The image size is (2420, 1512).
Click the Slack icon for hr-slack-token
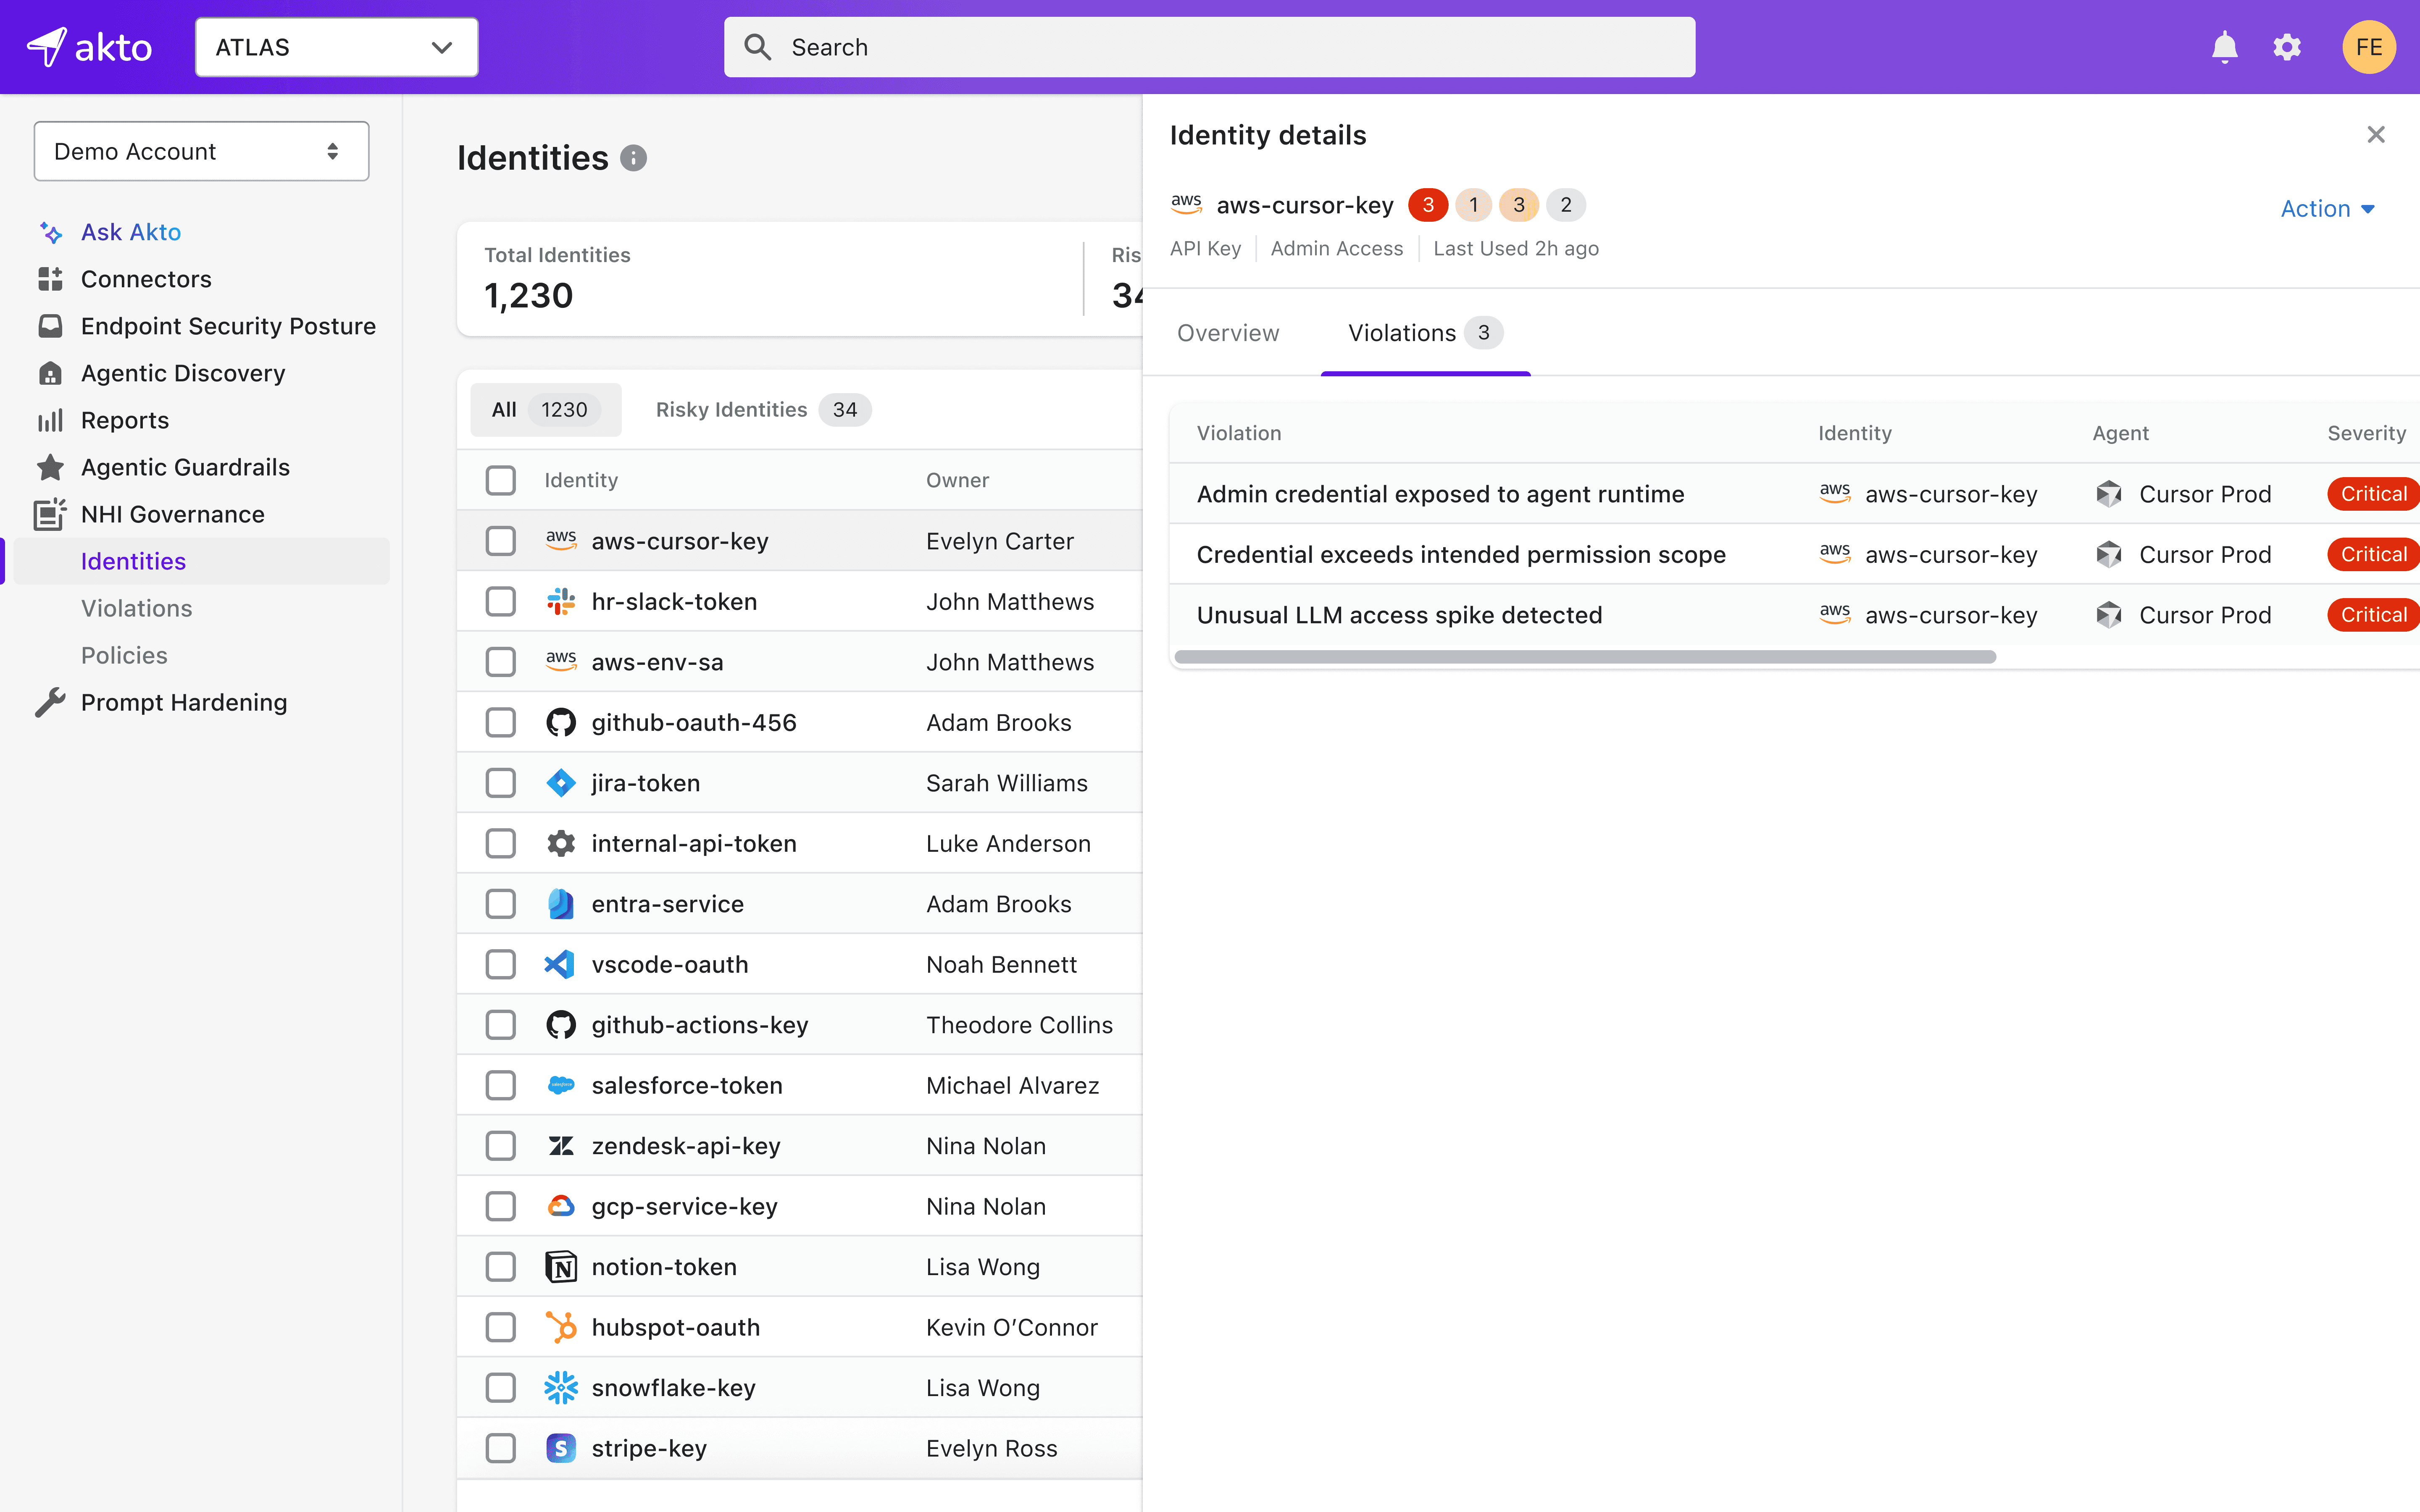(x=561, y=601)
